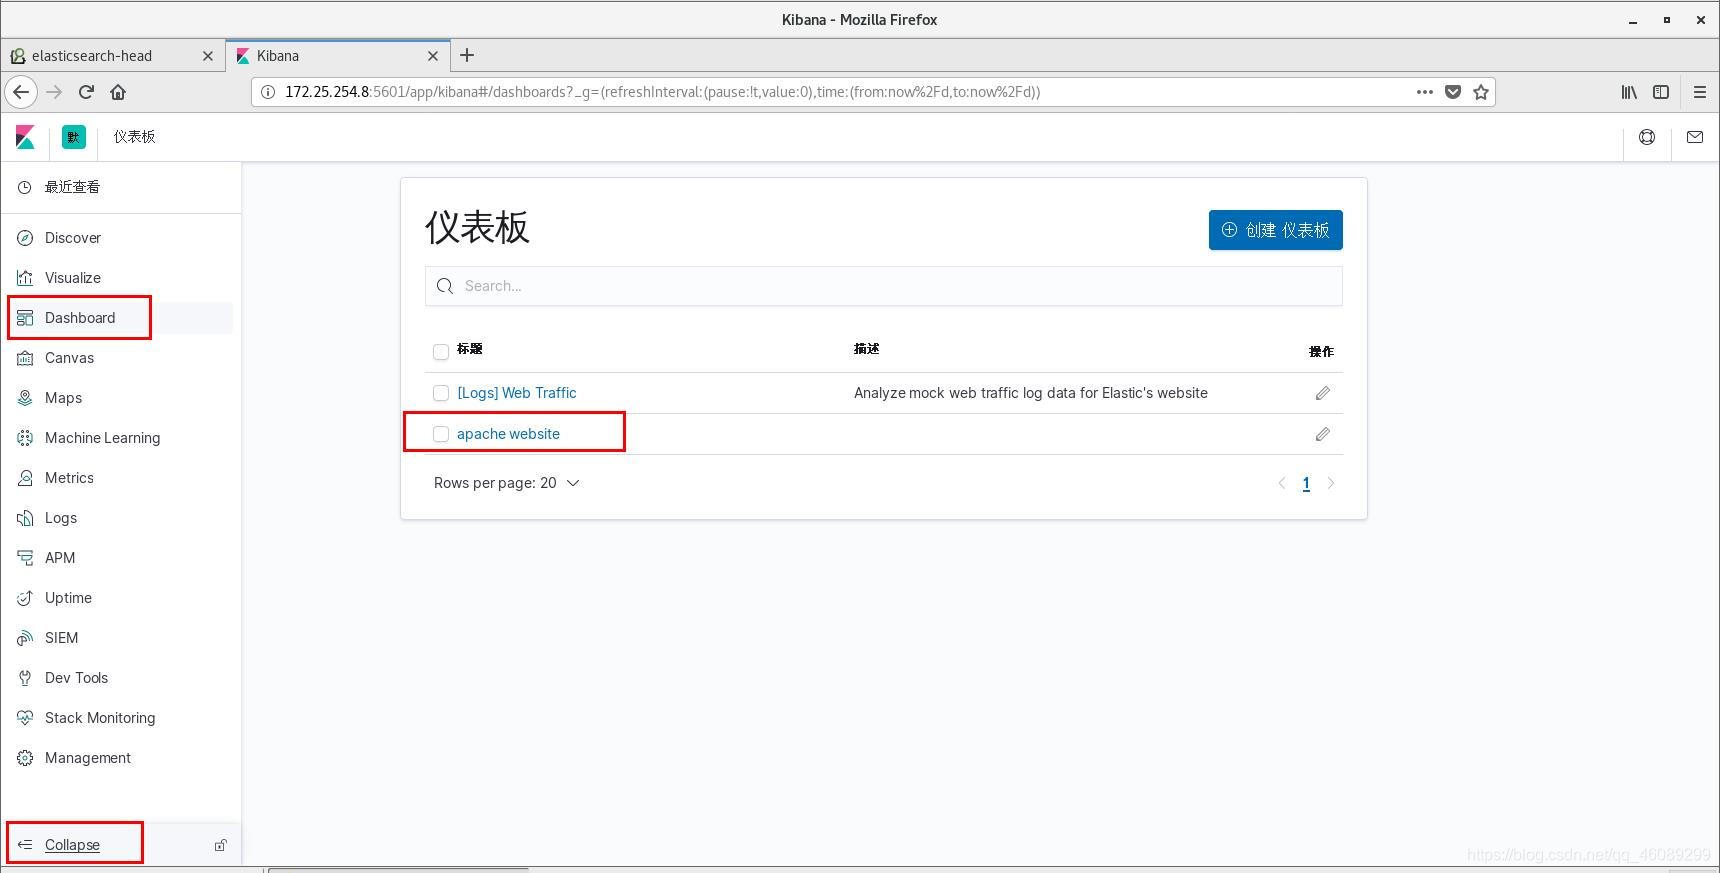Click the Management gear icon
1720x873 pixels.
(x=25, y=758)
